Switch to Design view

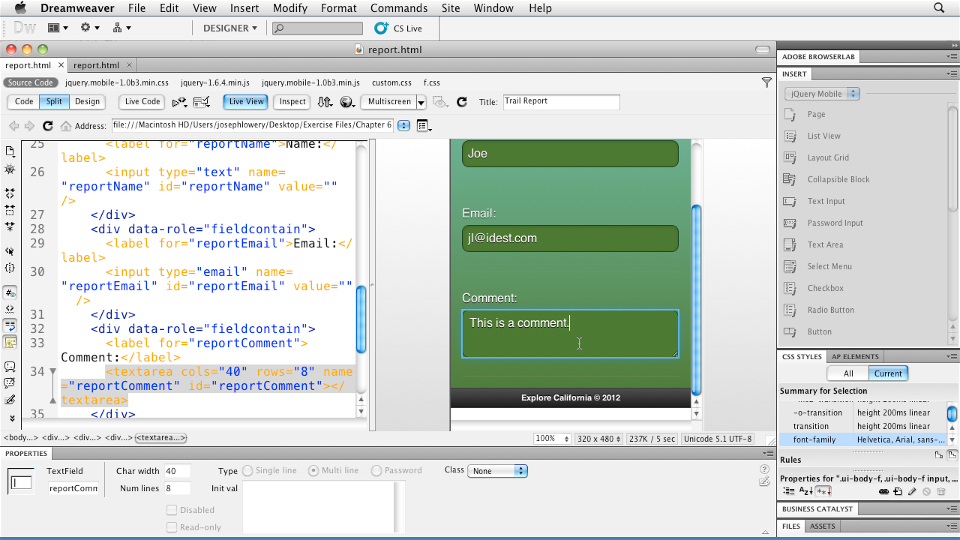87,102
